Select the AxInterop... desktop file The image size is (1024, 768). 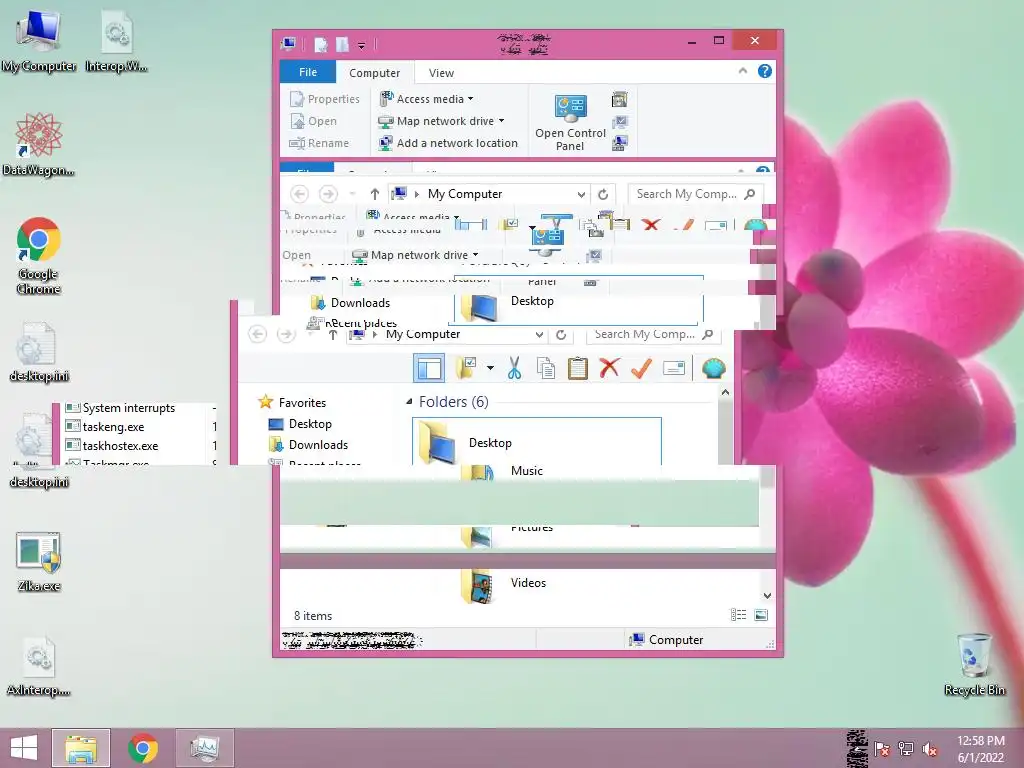pyautogui.click(x=39, y=666)
